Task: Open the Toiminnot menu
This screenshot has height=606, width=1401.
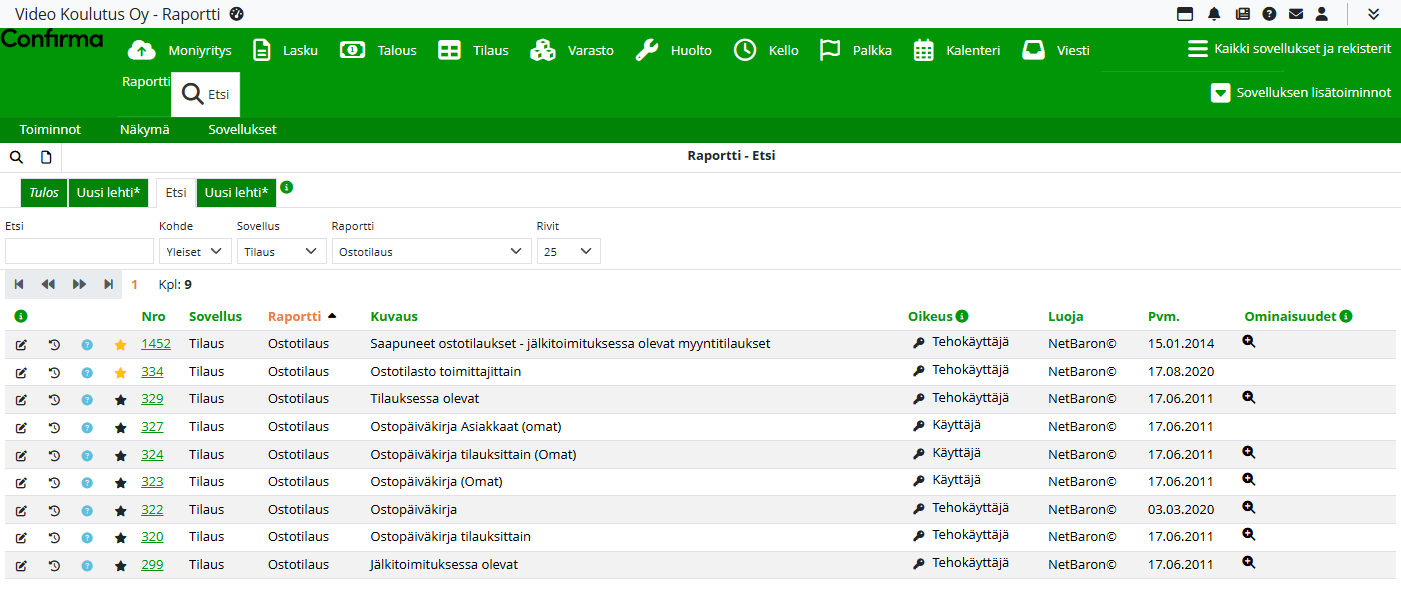Action: pyautogui.click(x=50, y=130)
